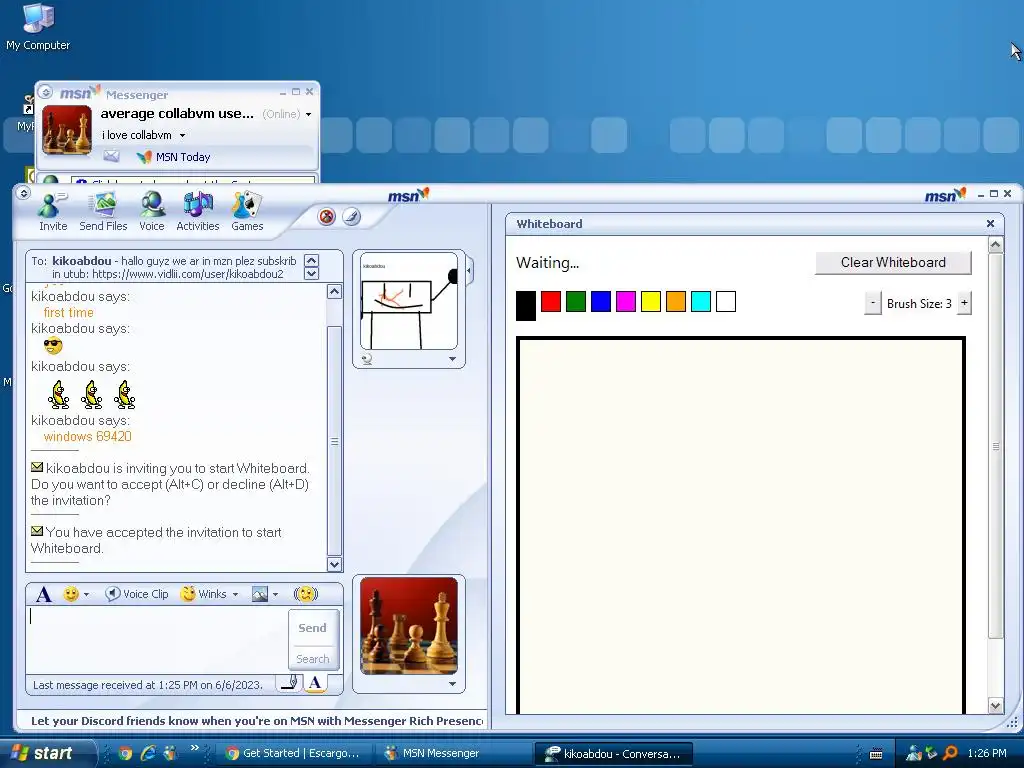The width and height of the screenshot is (1024, 768).
Task: Click whiteboard panel scroll-down arrow
Action: [x=995, y=705]
